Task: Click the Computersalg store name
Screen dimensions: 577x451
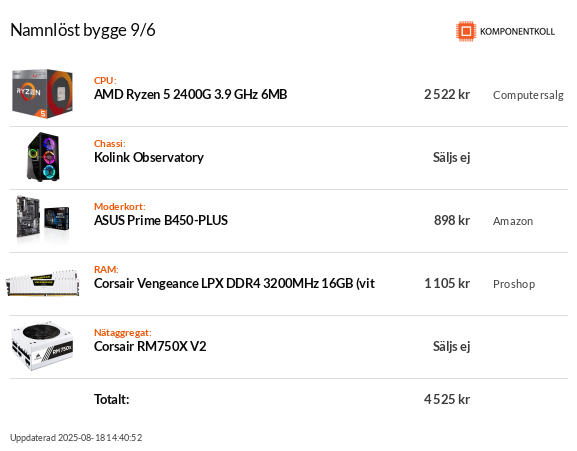Action: (528, 95)
